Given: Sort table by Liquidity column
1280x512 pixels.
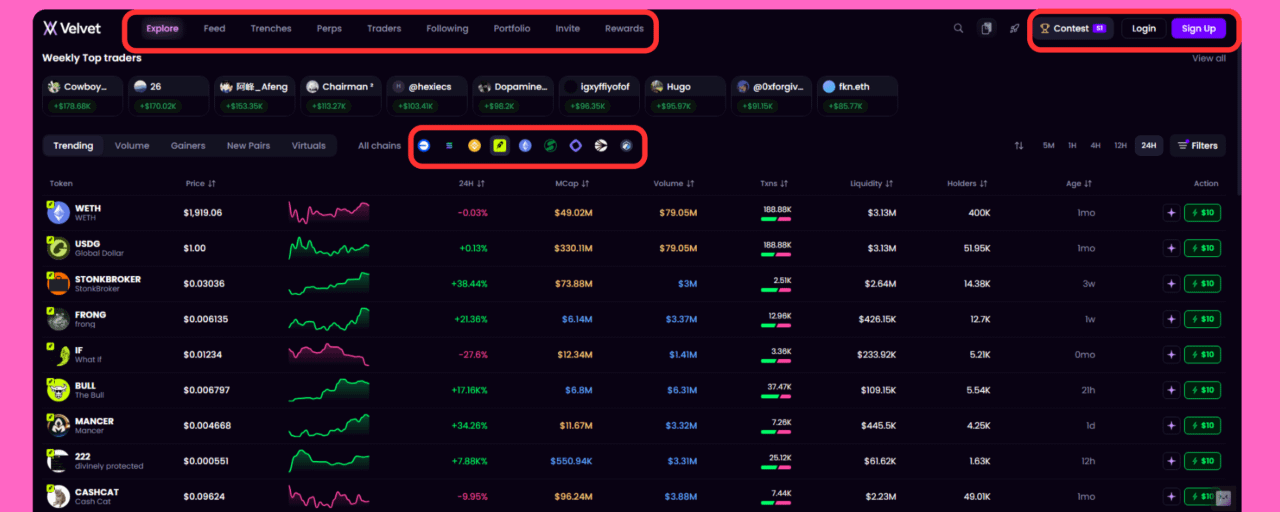Looking at the screenshot, I should [x=873, y=184].
